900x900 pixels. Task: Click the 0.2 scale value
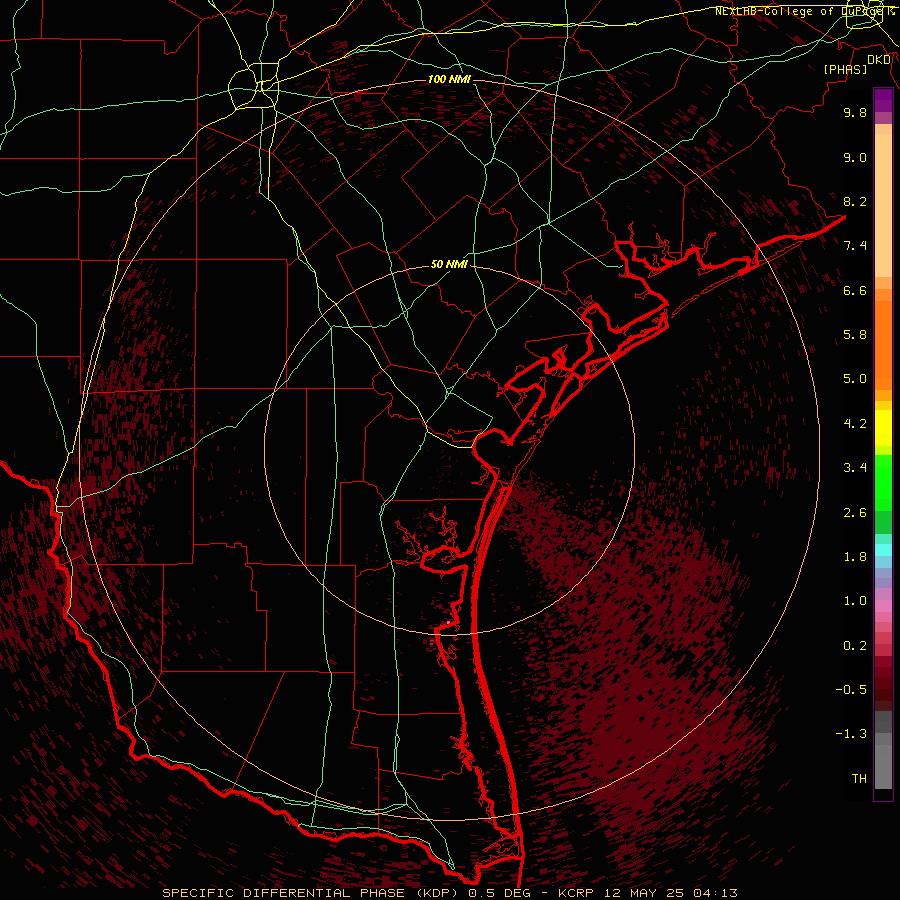(x=855, y=646)
